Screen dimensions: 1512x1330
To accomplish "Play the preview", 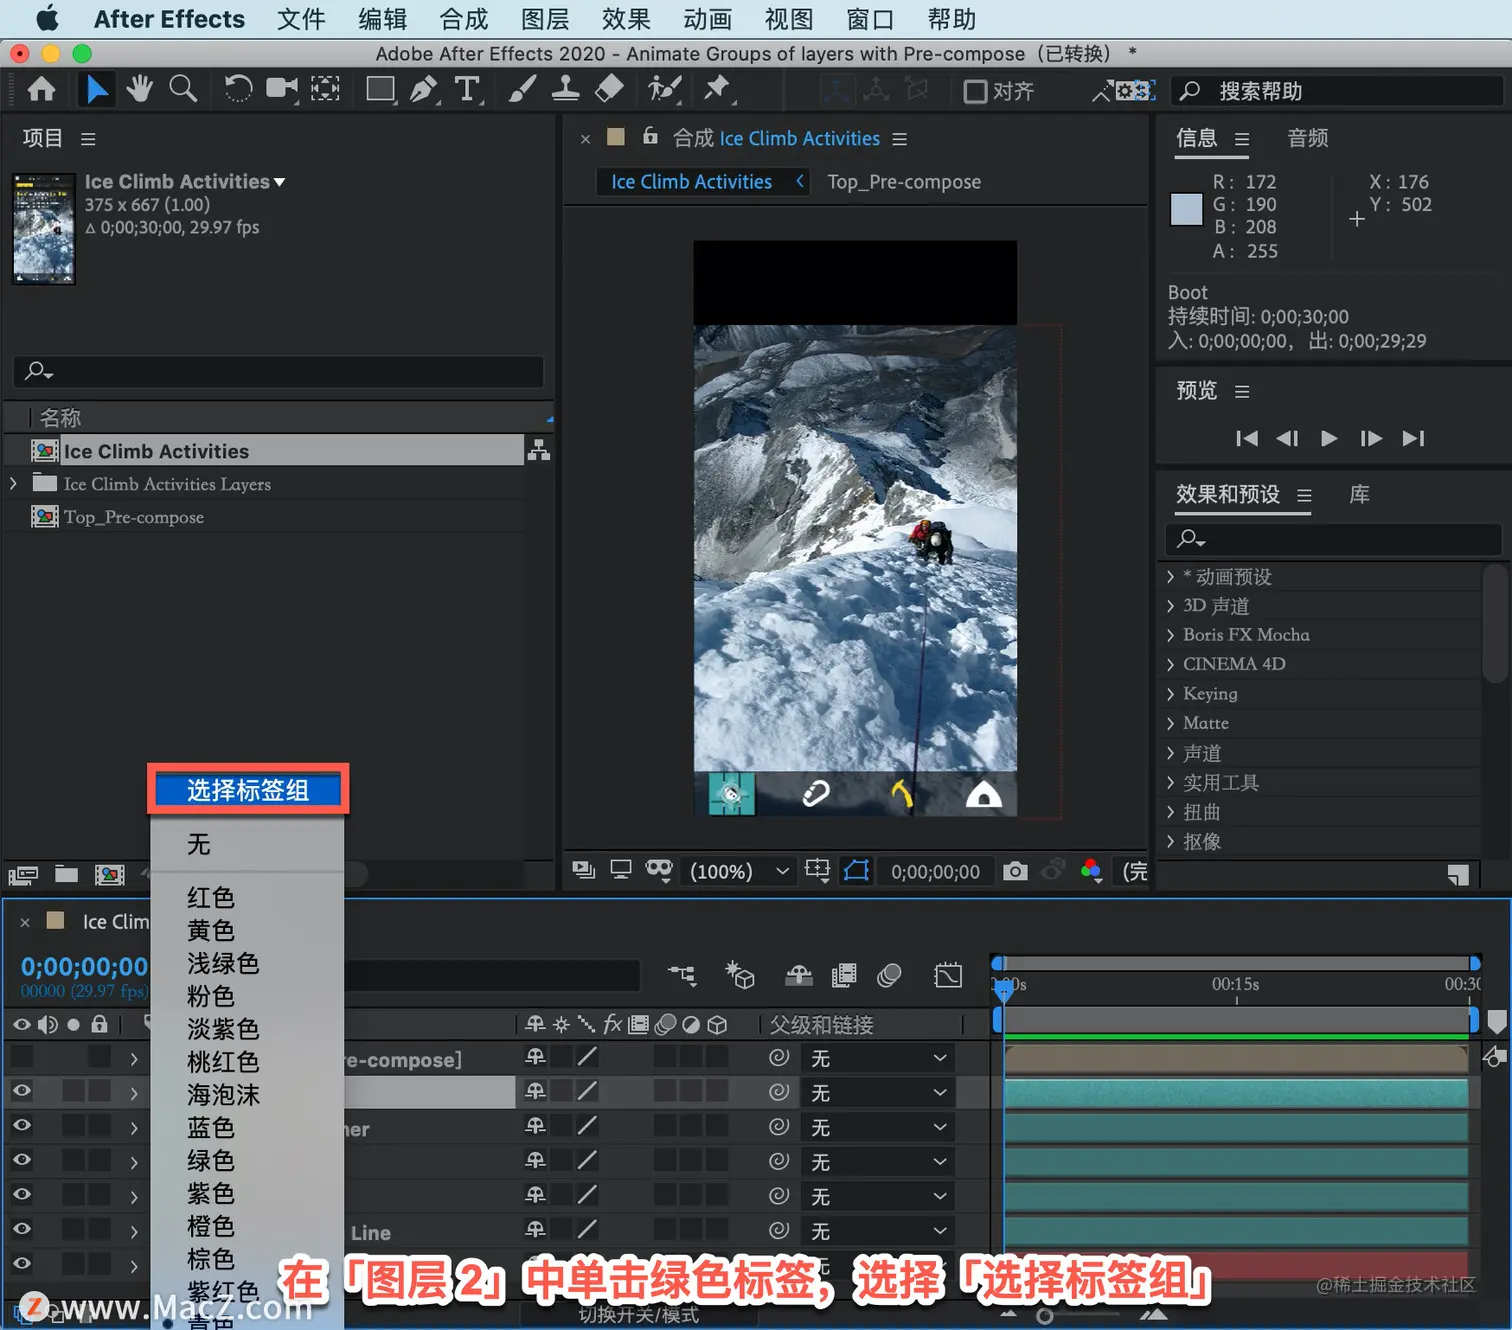I will (1329, 438).
